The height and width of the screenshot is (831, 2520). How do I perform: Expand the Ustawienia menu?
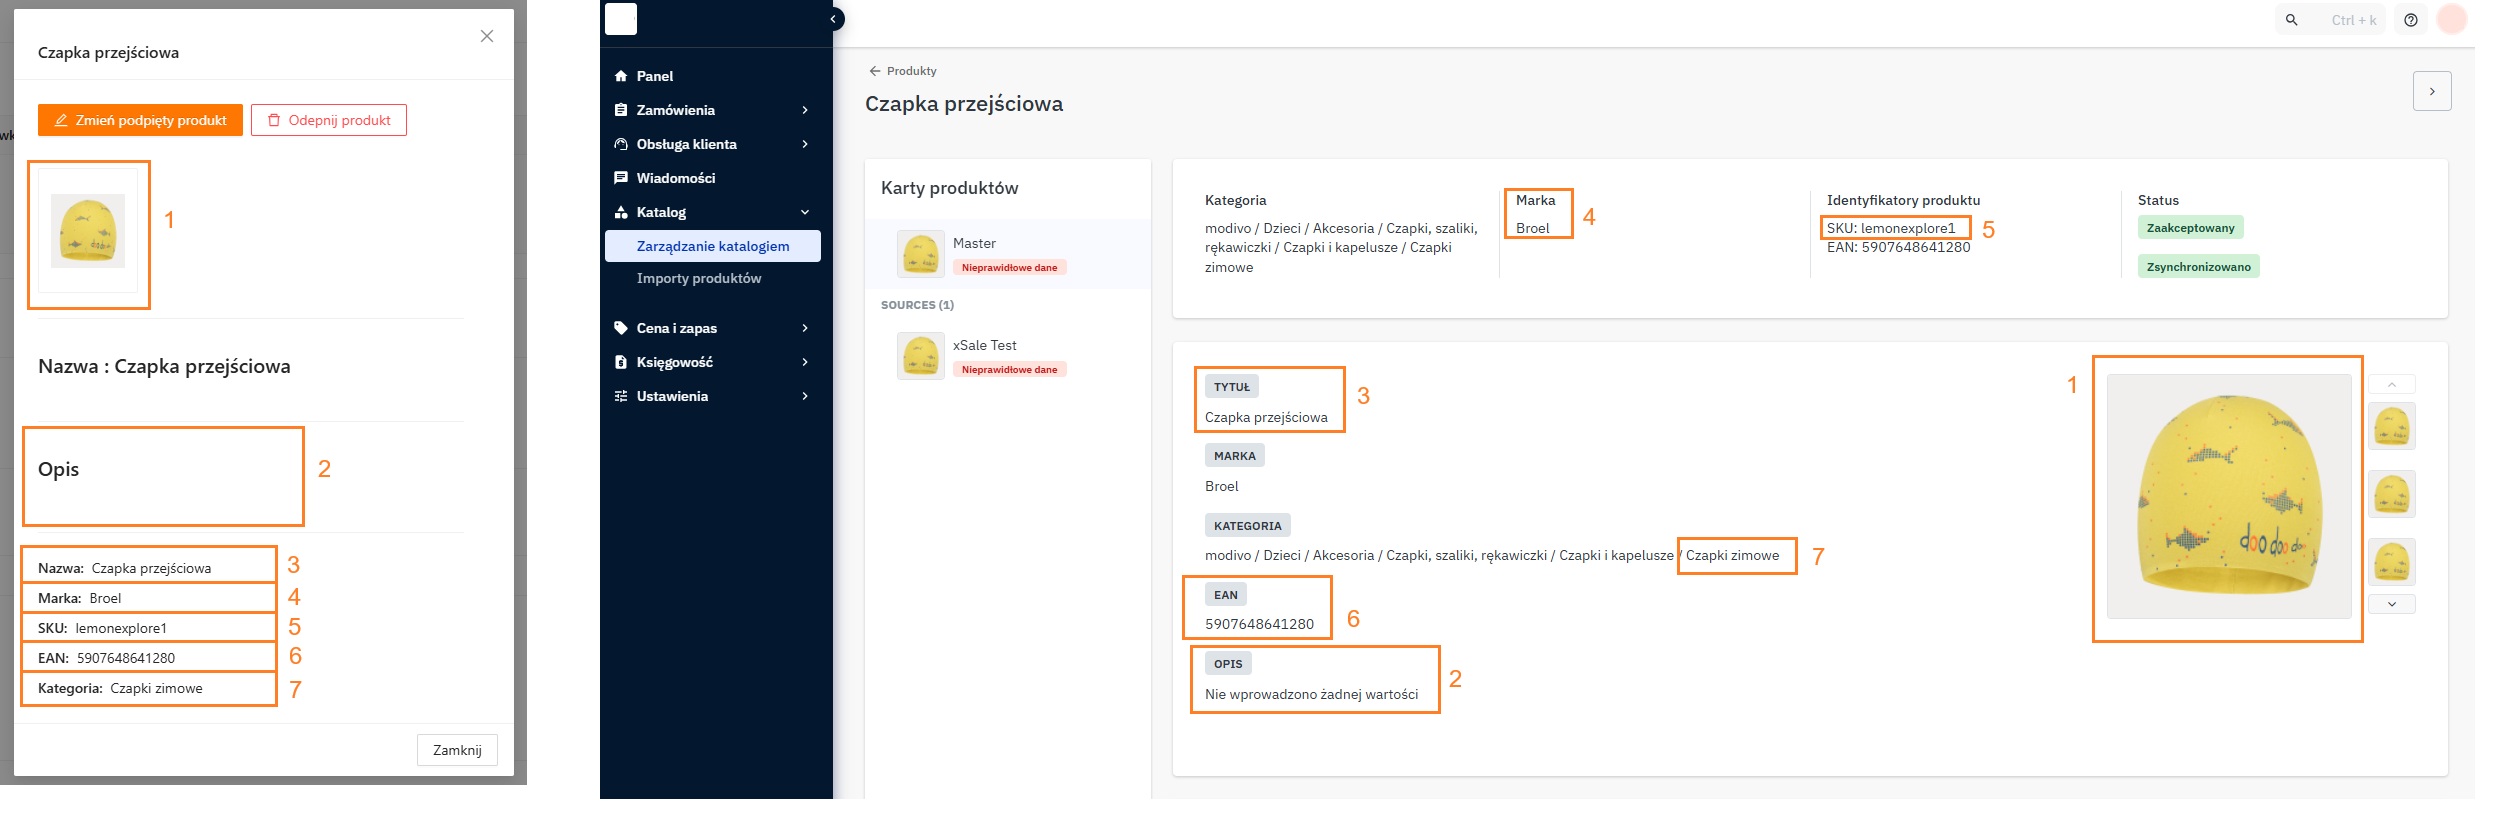[804, 396]
